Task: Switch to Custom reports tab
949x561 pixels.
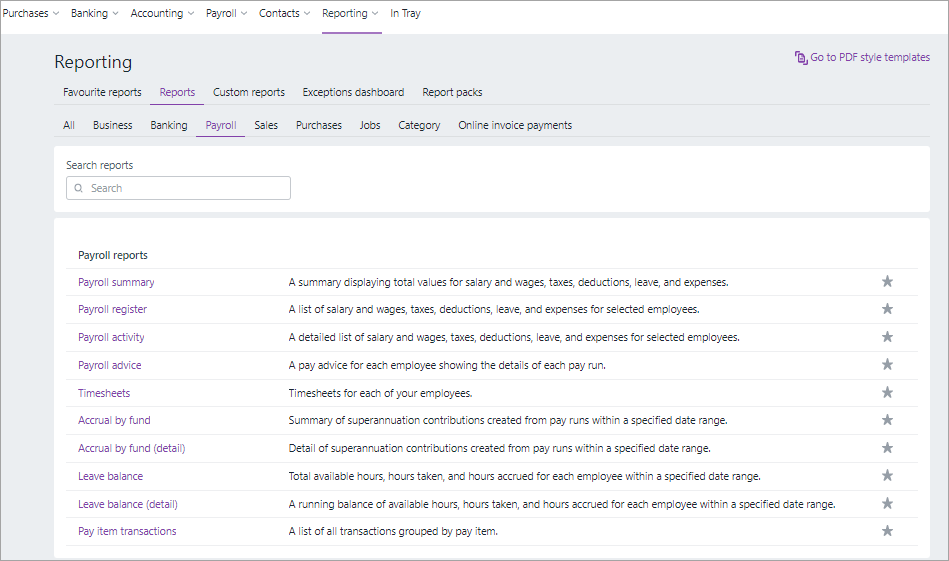Action: click(x=249, y=92)
